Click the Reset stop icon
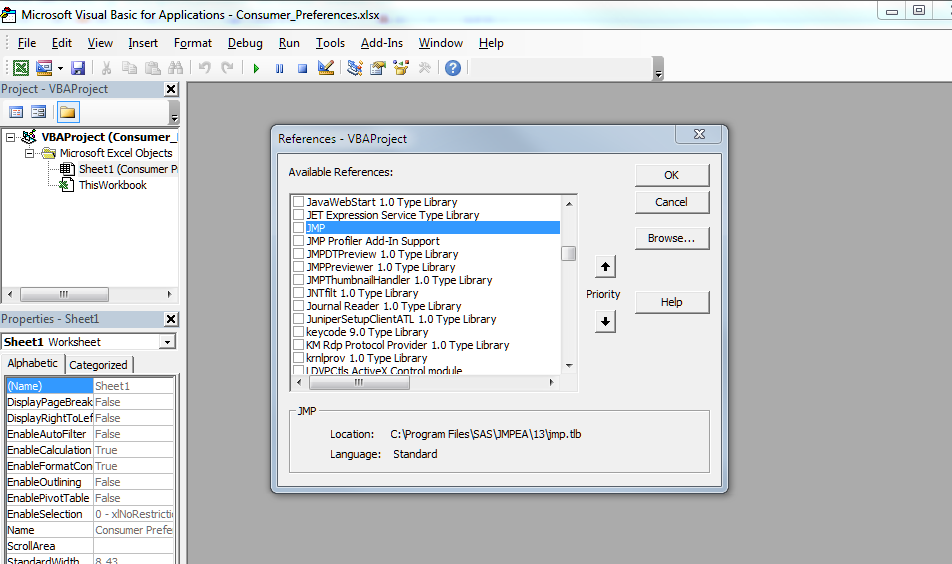Image resolution: width=952 pixels, height=564 pixels. pyautogui.click(x=302, y=69)
